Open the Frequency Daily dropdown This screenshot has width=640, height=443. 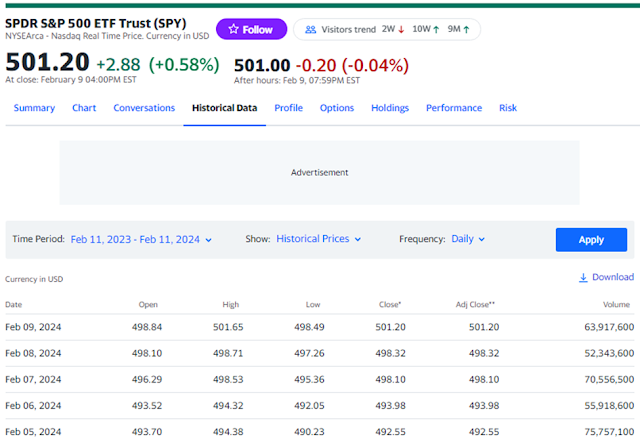[468, 239]
